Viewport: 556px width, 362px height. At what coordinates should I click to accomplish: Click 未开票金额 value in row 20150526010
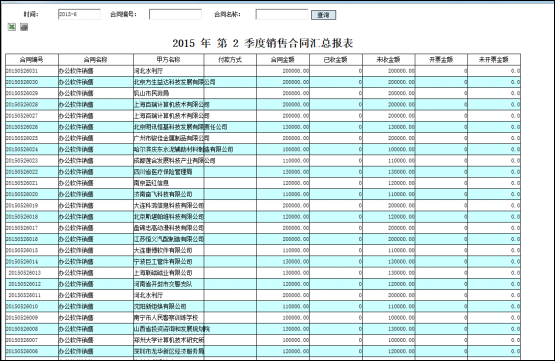tap(516, 306)
